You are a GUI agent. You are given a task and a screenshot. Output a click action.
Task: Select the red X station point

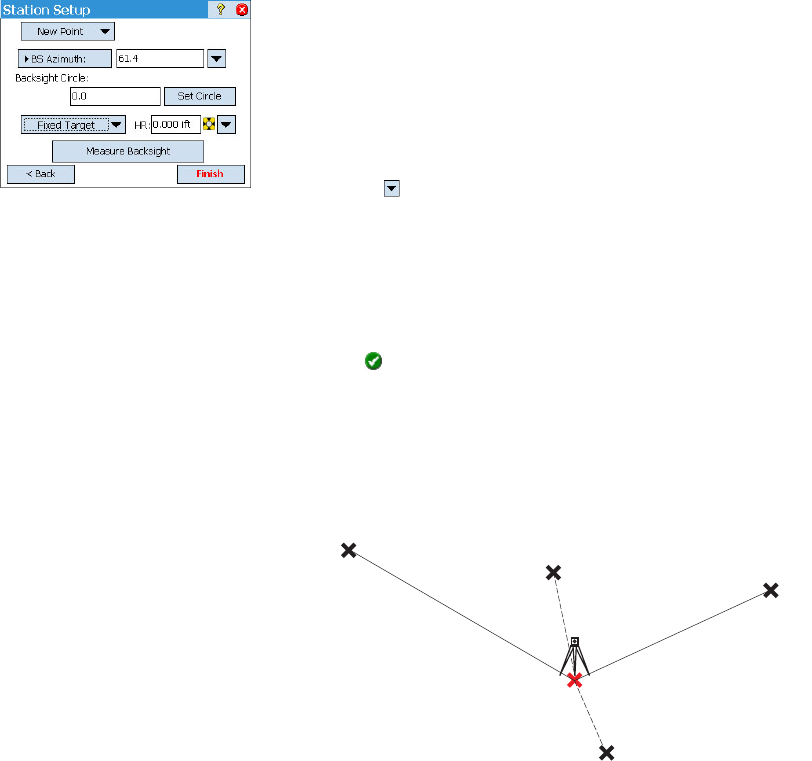point(574,680)
